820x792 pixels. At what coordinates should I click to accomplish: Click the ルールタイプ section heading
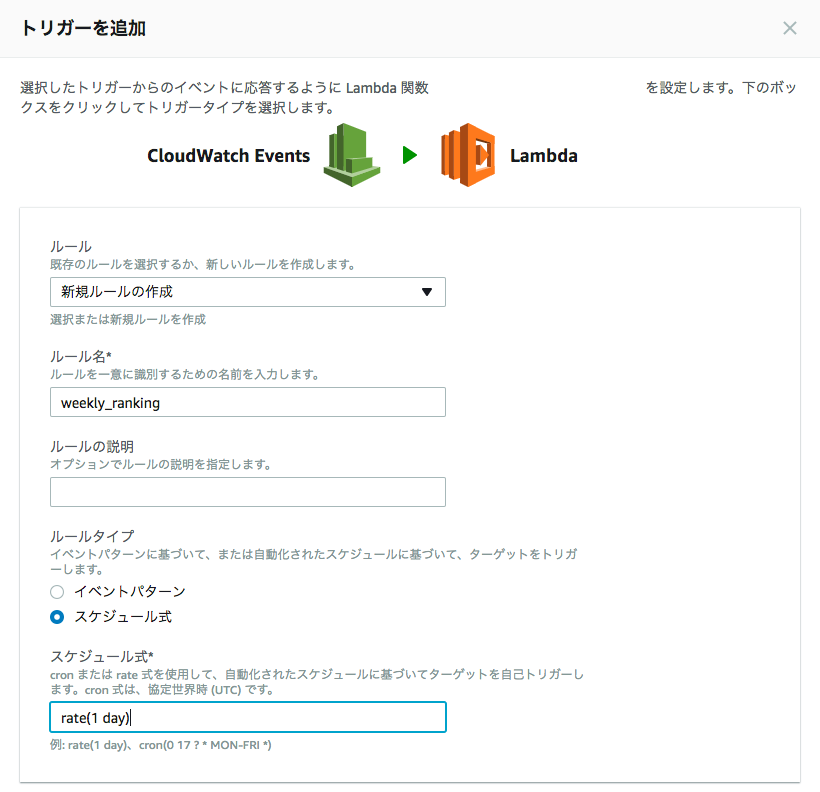point(93,536)
